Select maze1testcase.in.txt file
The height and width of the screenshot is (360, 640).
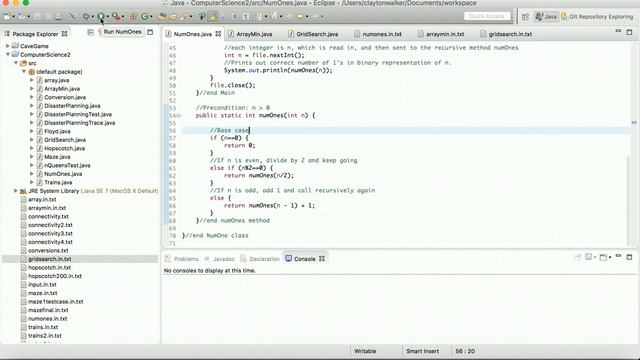click(56, 302)
